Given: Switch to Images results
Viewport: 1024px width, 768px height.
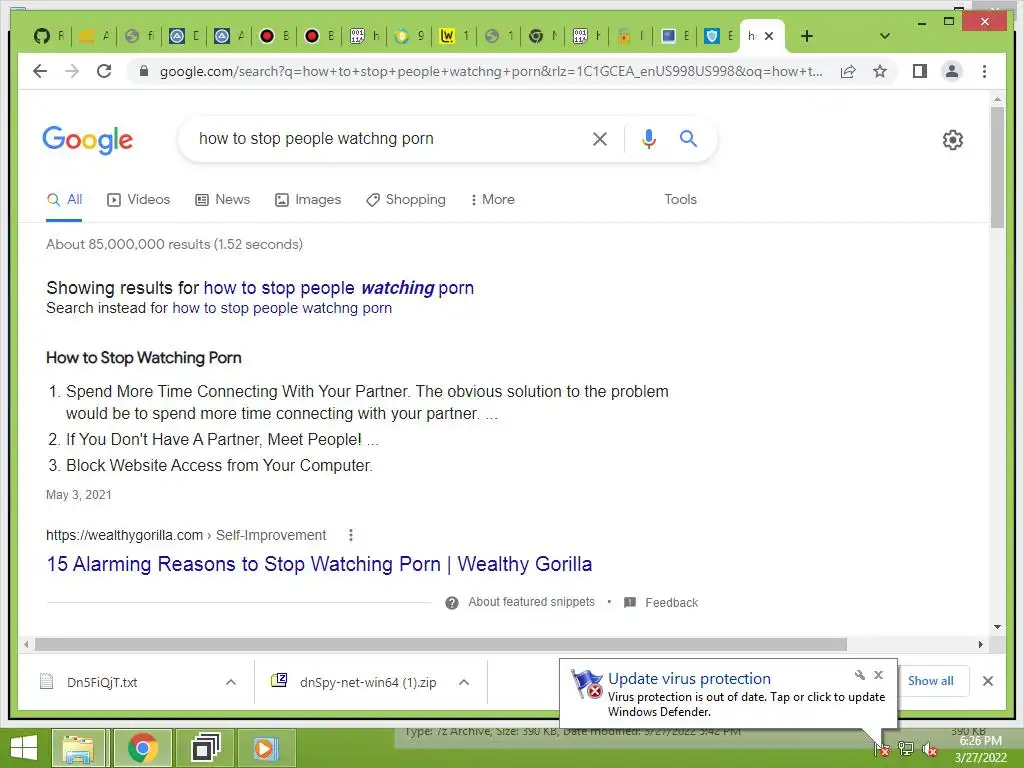Looking at the screenshot, I should click(308, 200).
